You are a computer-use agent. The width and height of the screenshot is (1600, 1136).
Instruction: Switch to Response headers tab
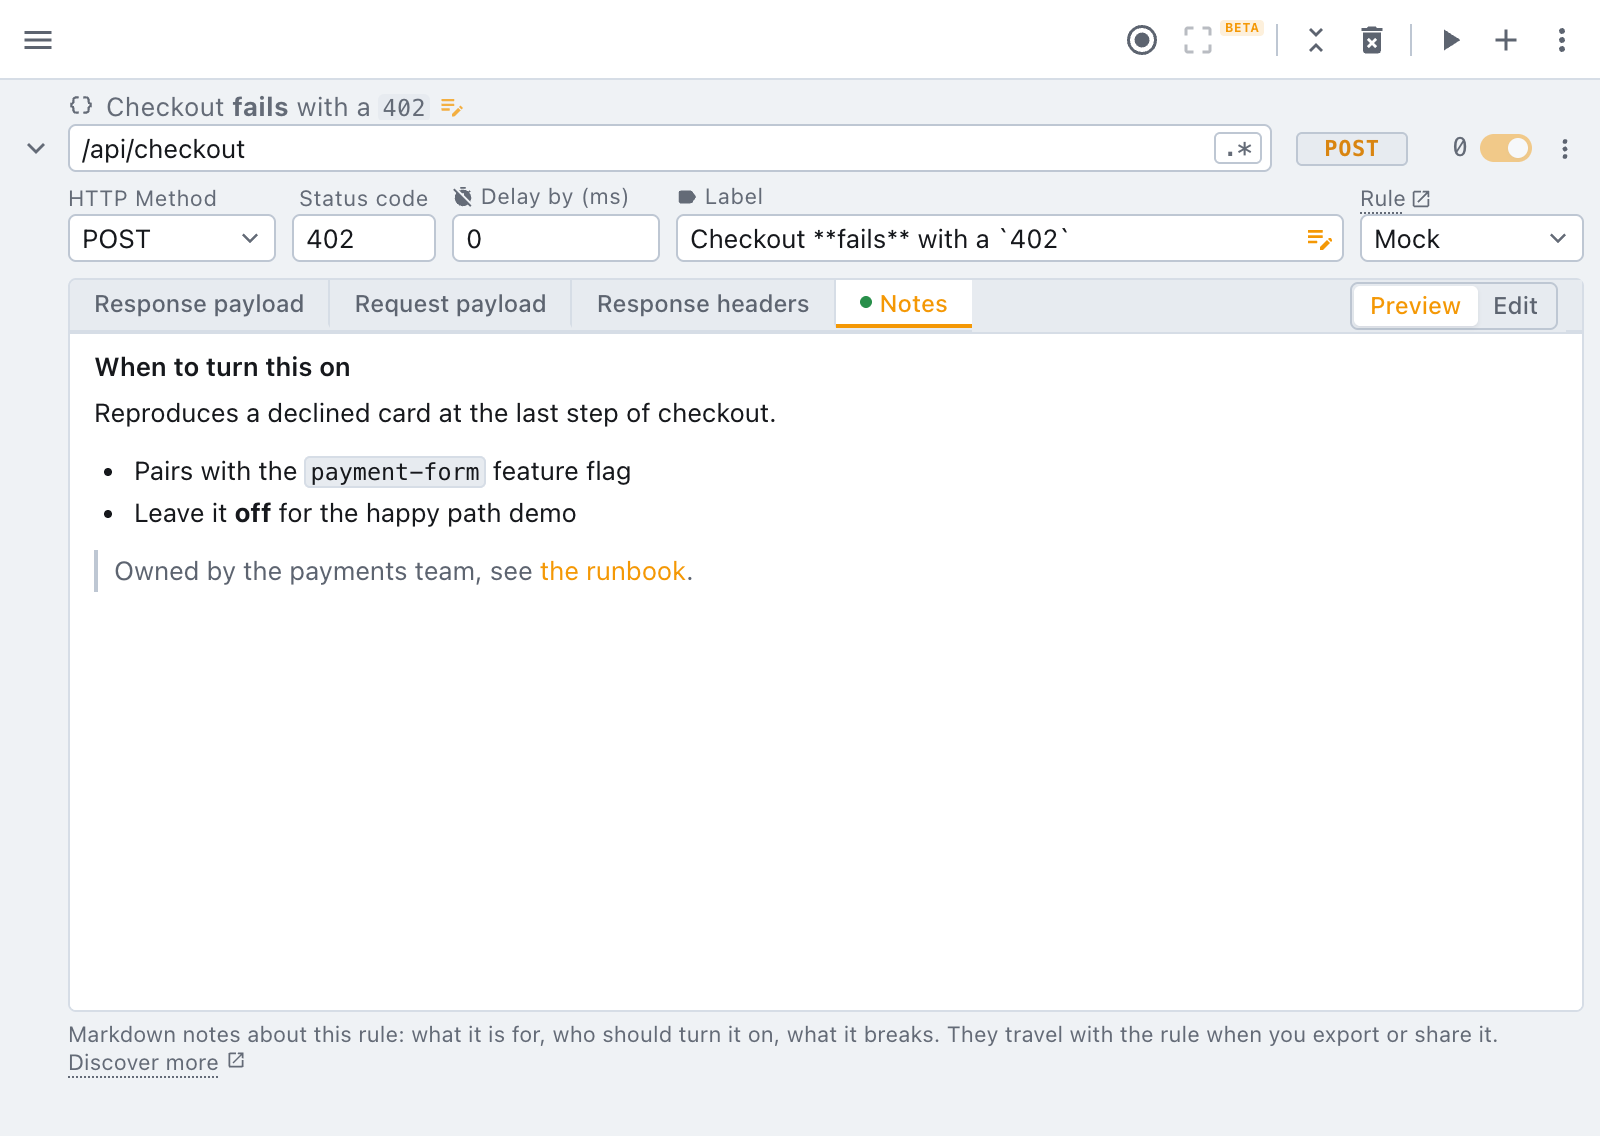(703, 304)
